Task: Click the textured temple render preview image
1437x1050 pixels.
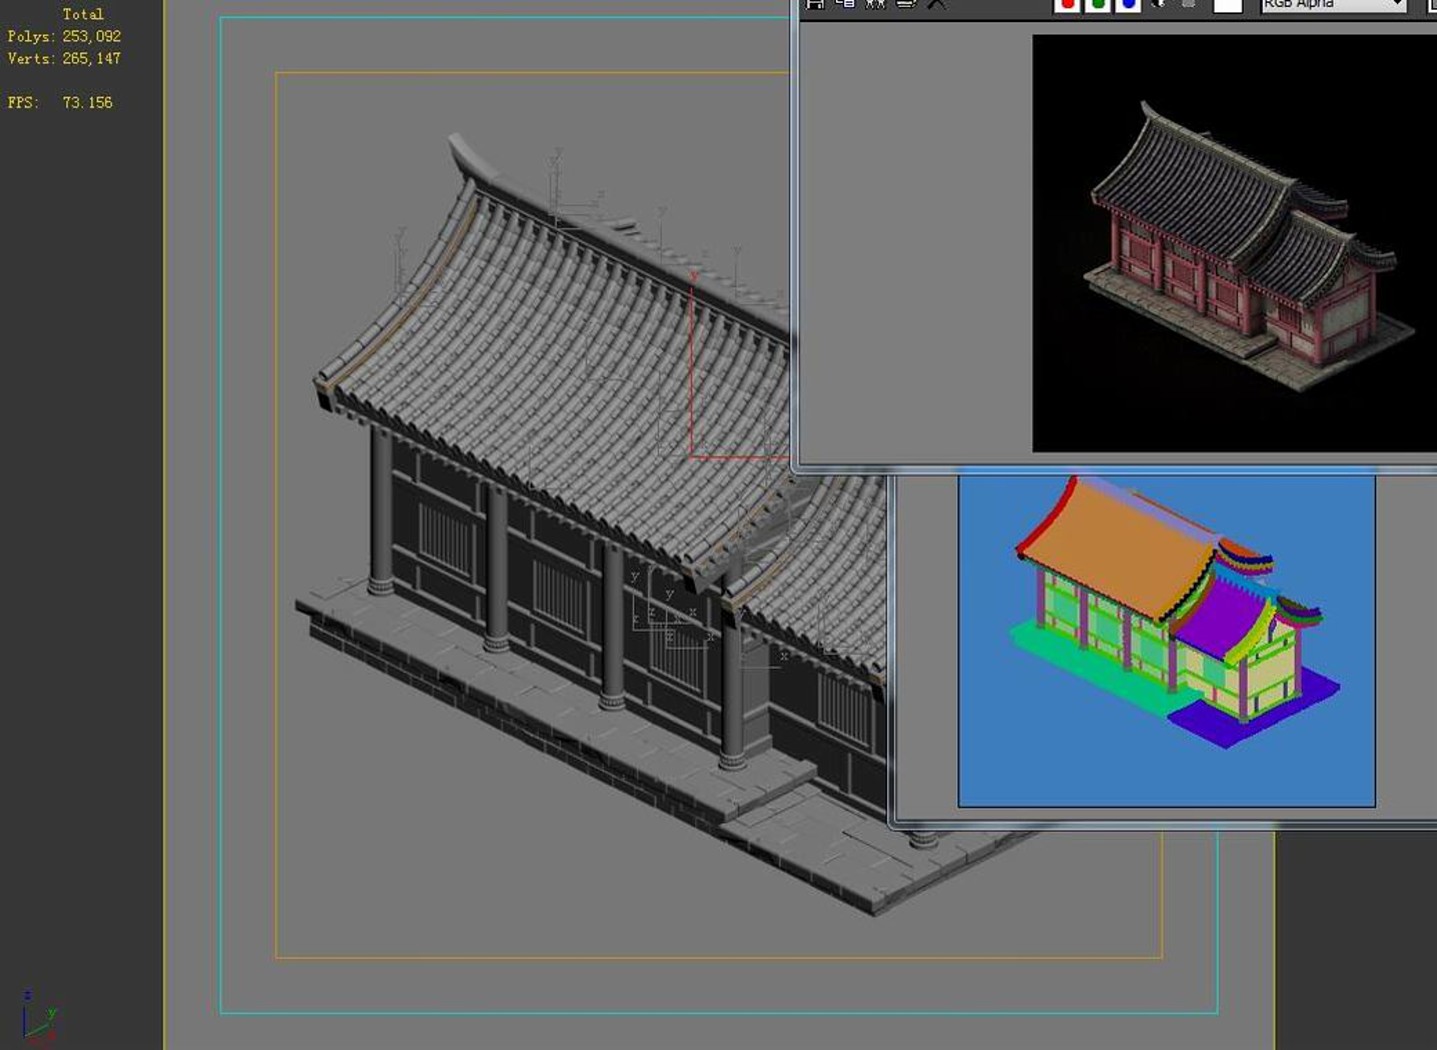Action: pyautogui.click(x=1234, y=243)
